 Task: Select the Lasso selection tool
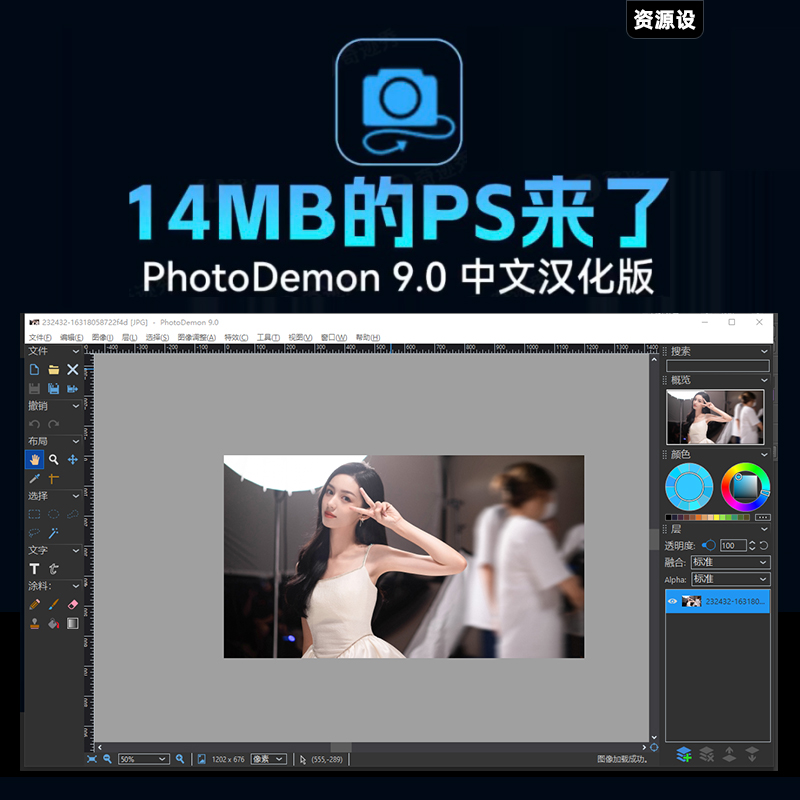tap(34, 533)
